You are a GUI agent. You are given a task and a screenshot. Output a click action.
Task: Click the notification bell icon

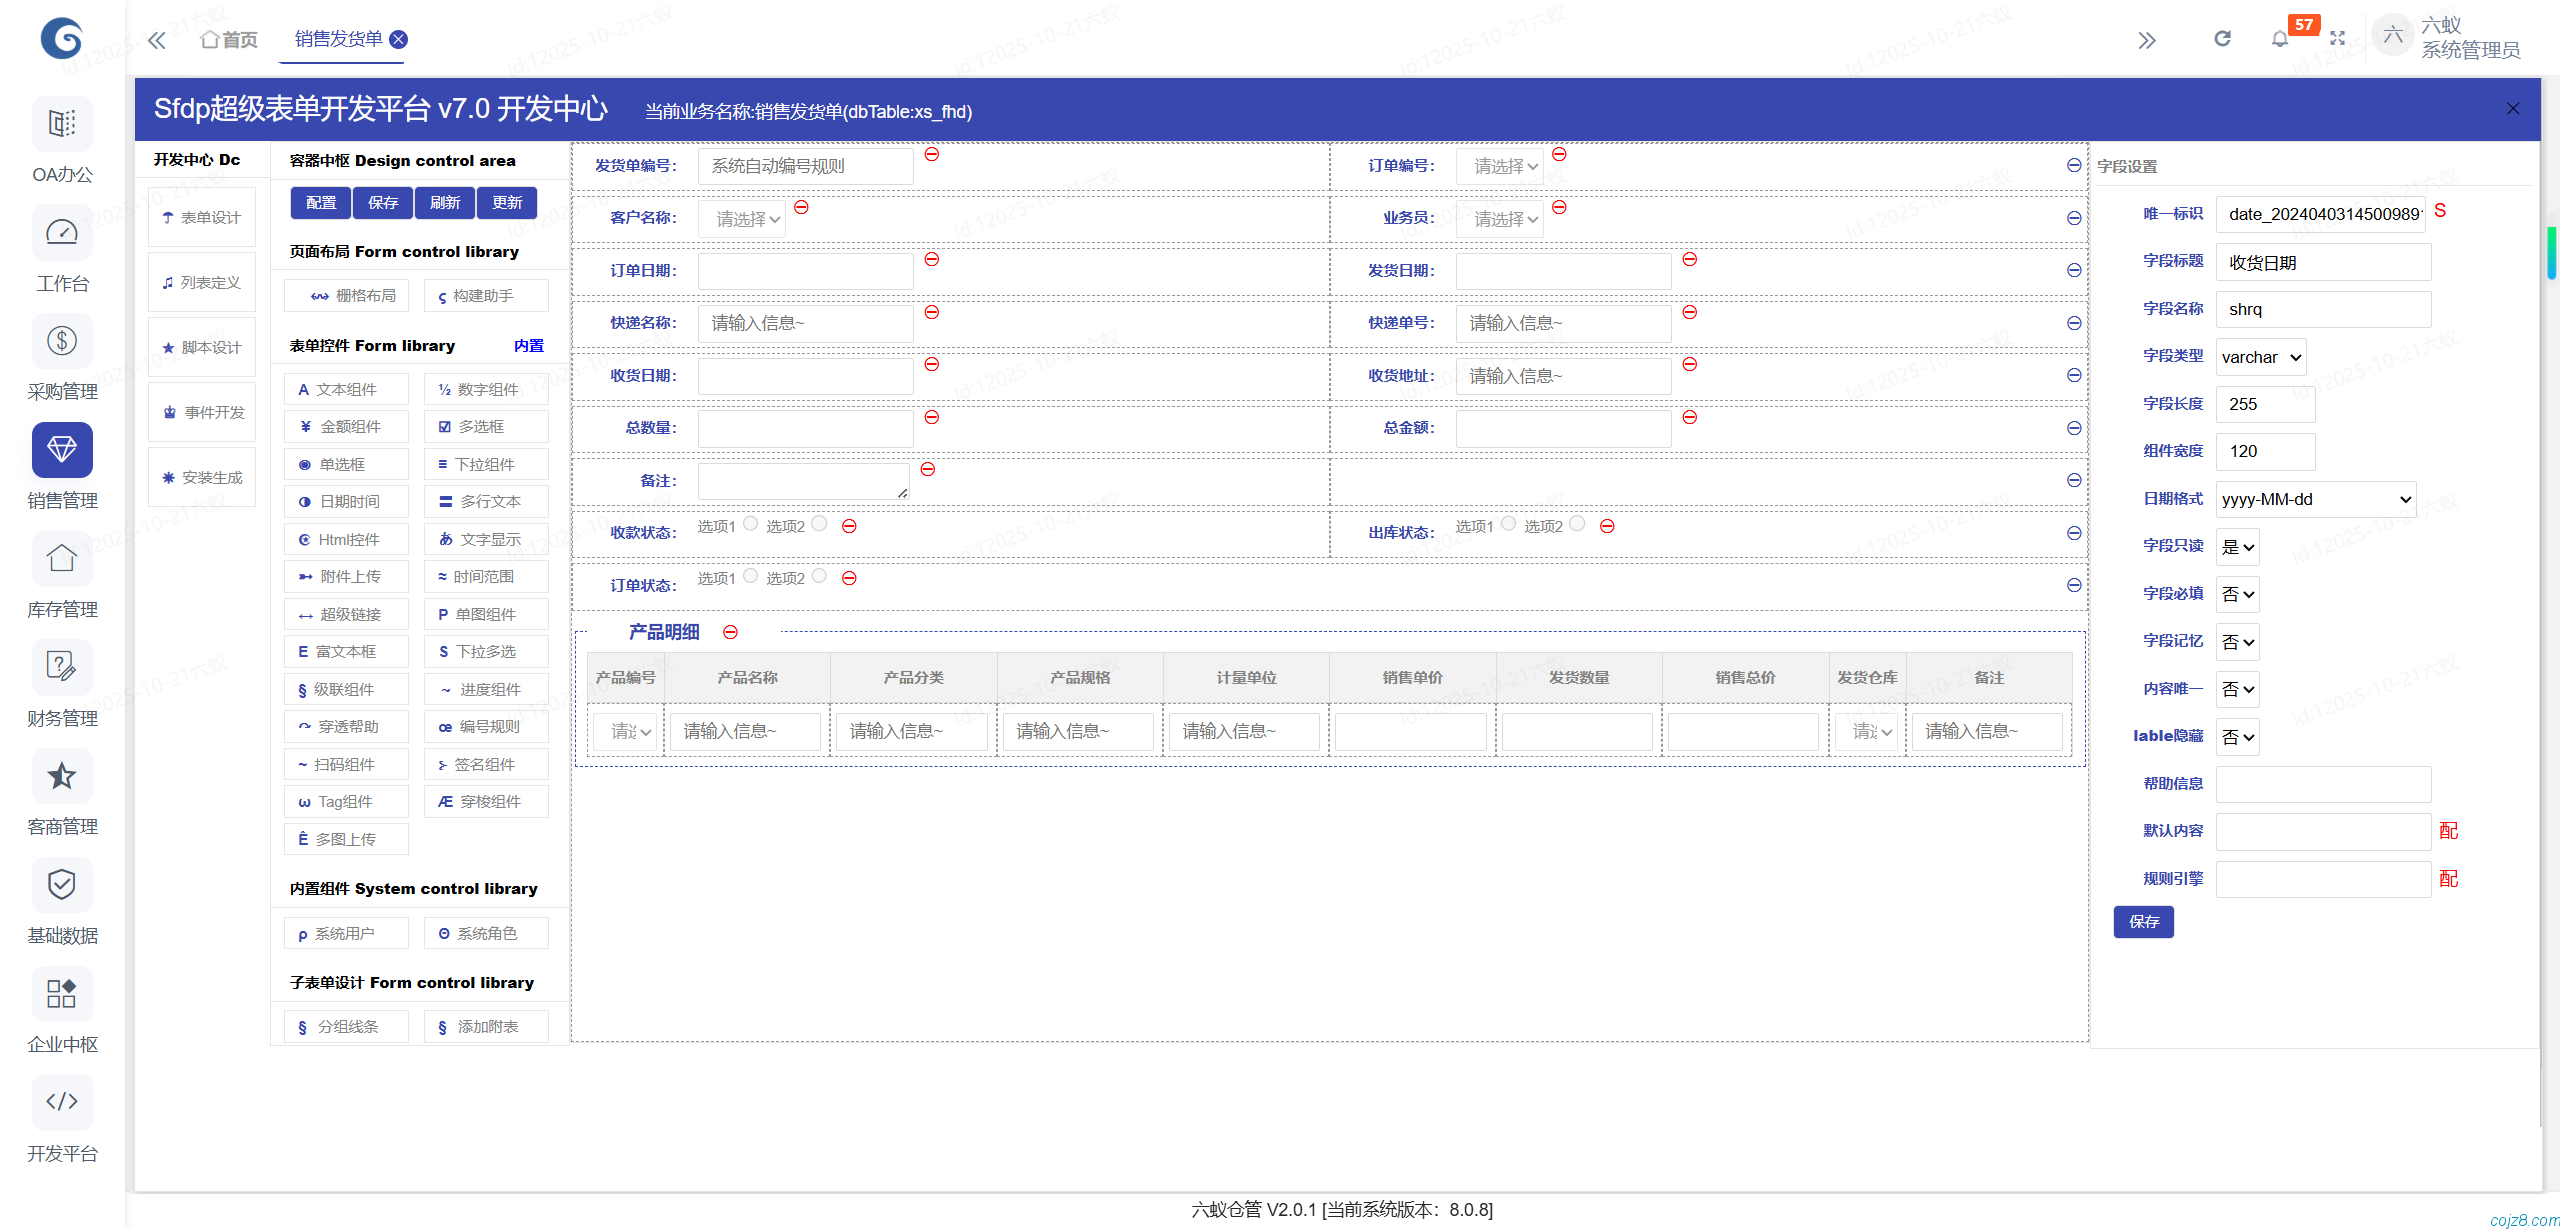[x=2279, y=39]
